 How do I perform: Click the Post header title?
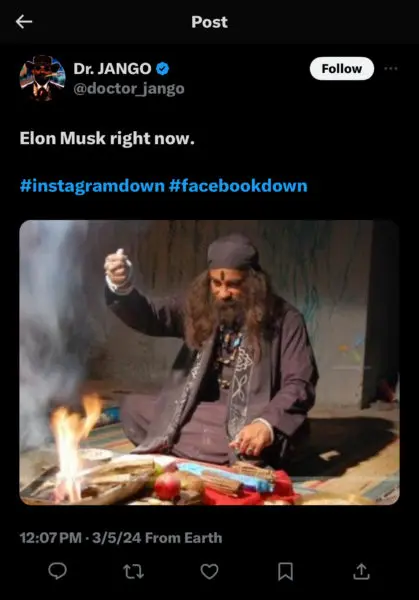(x=209, y=22)
